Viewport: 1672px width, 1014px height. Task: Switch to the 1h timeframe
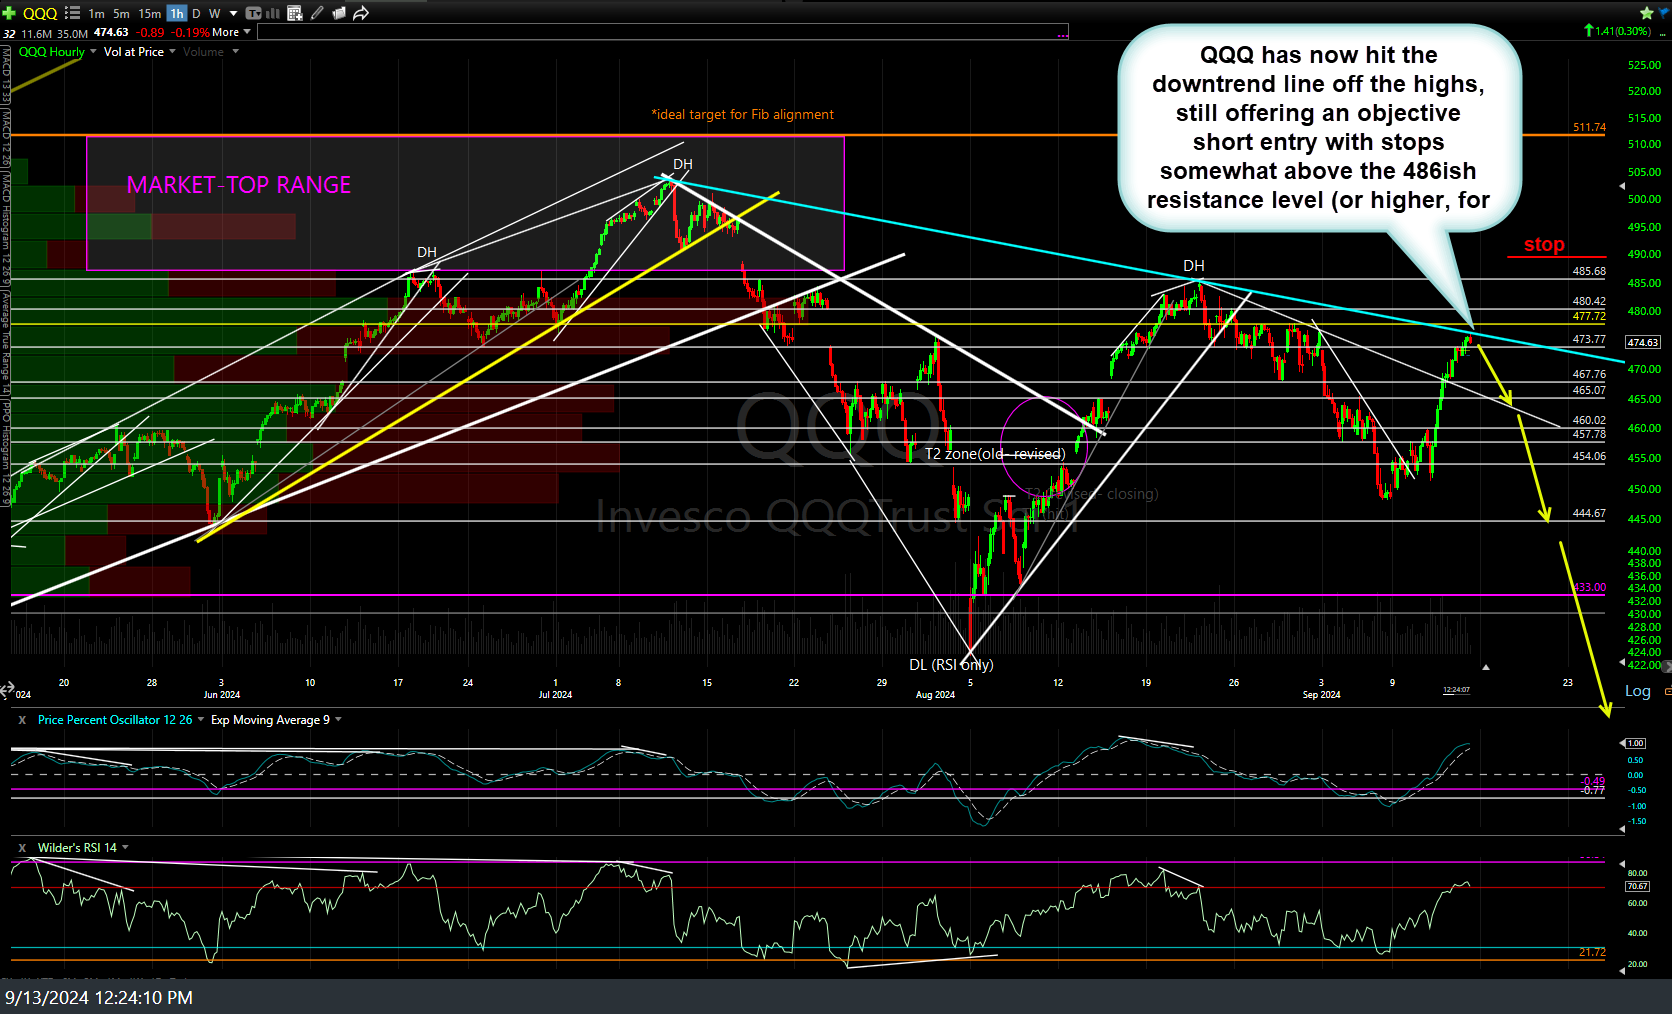tap(176, 13)
